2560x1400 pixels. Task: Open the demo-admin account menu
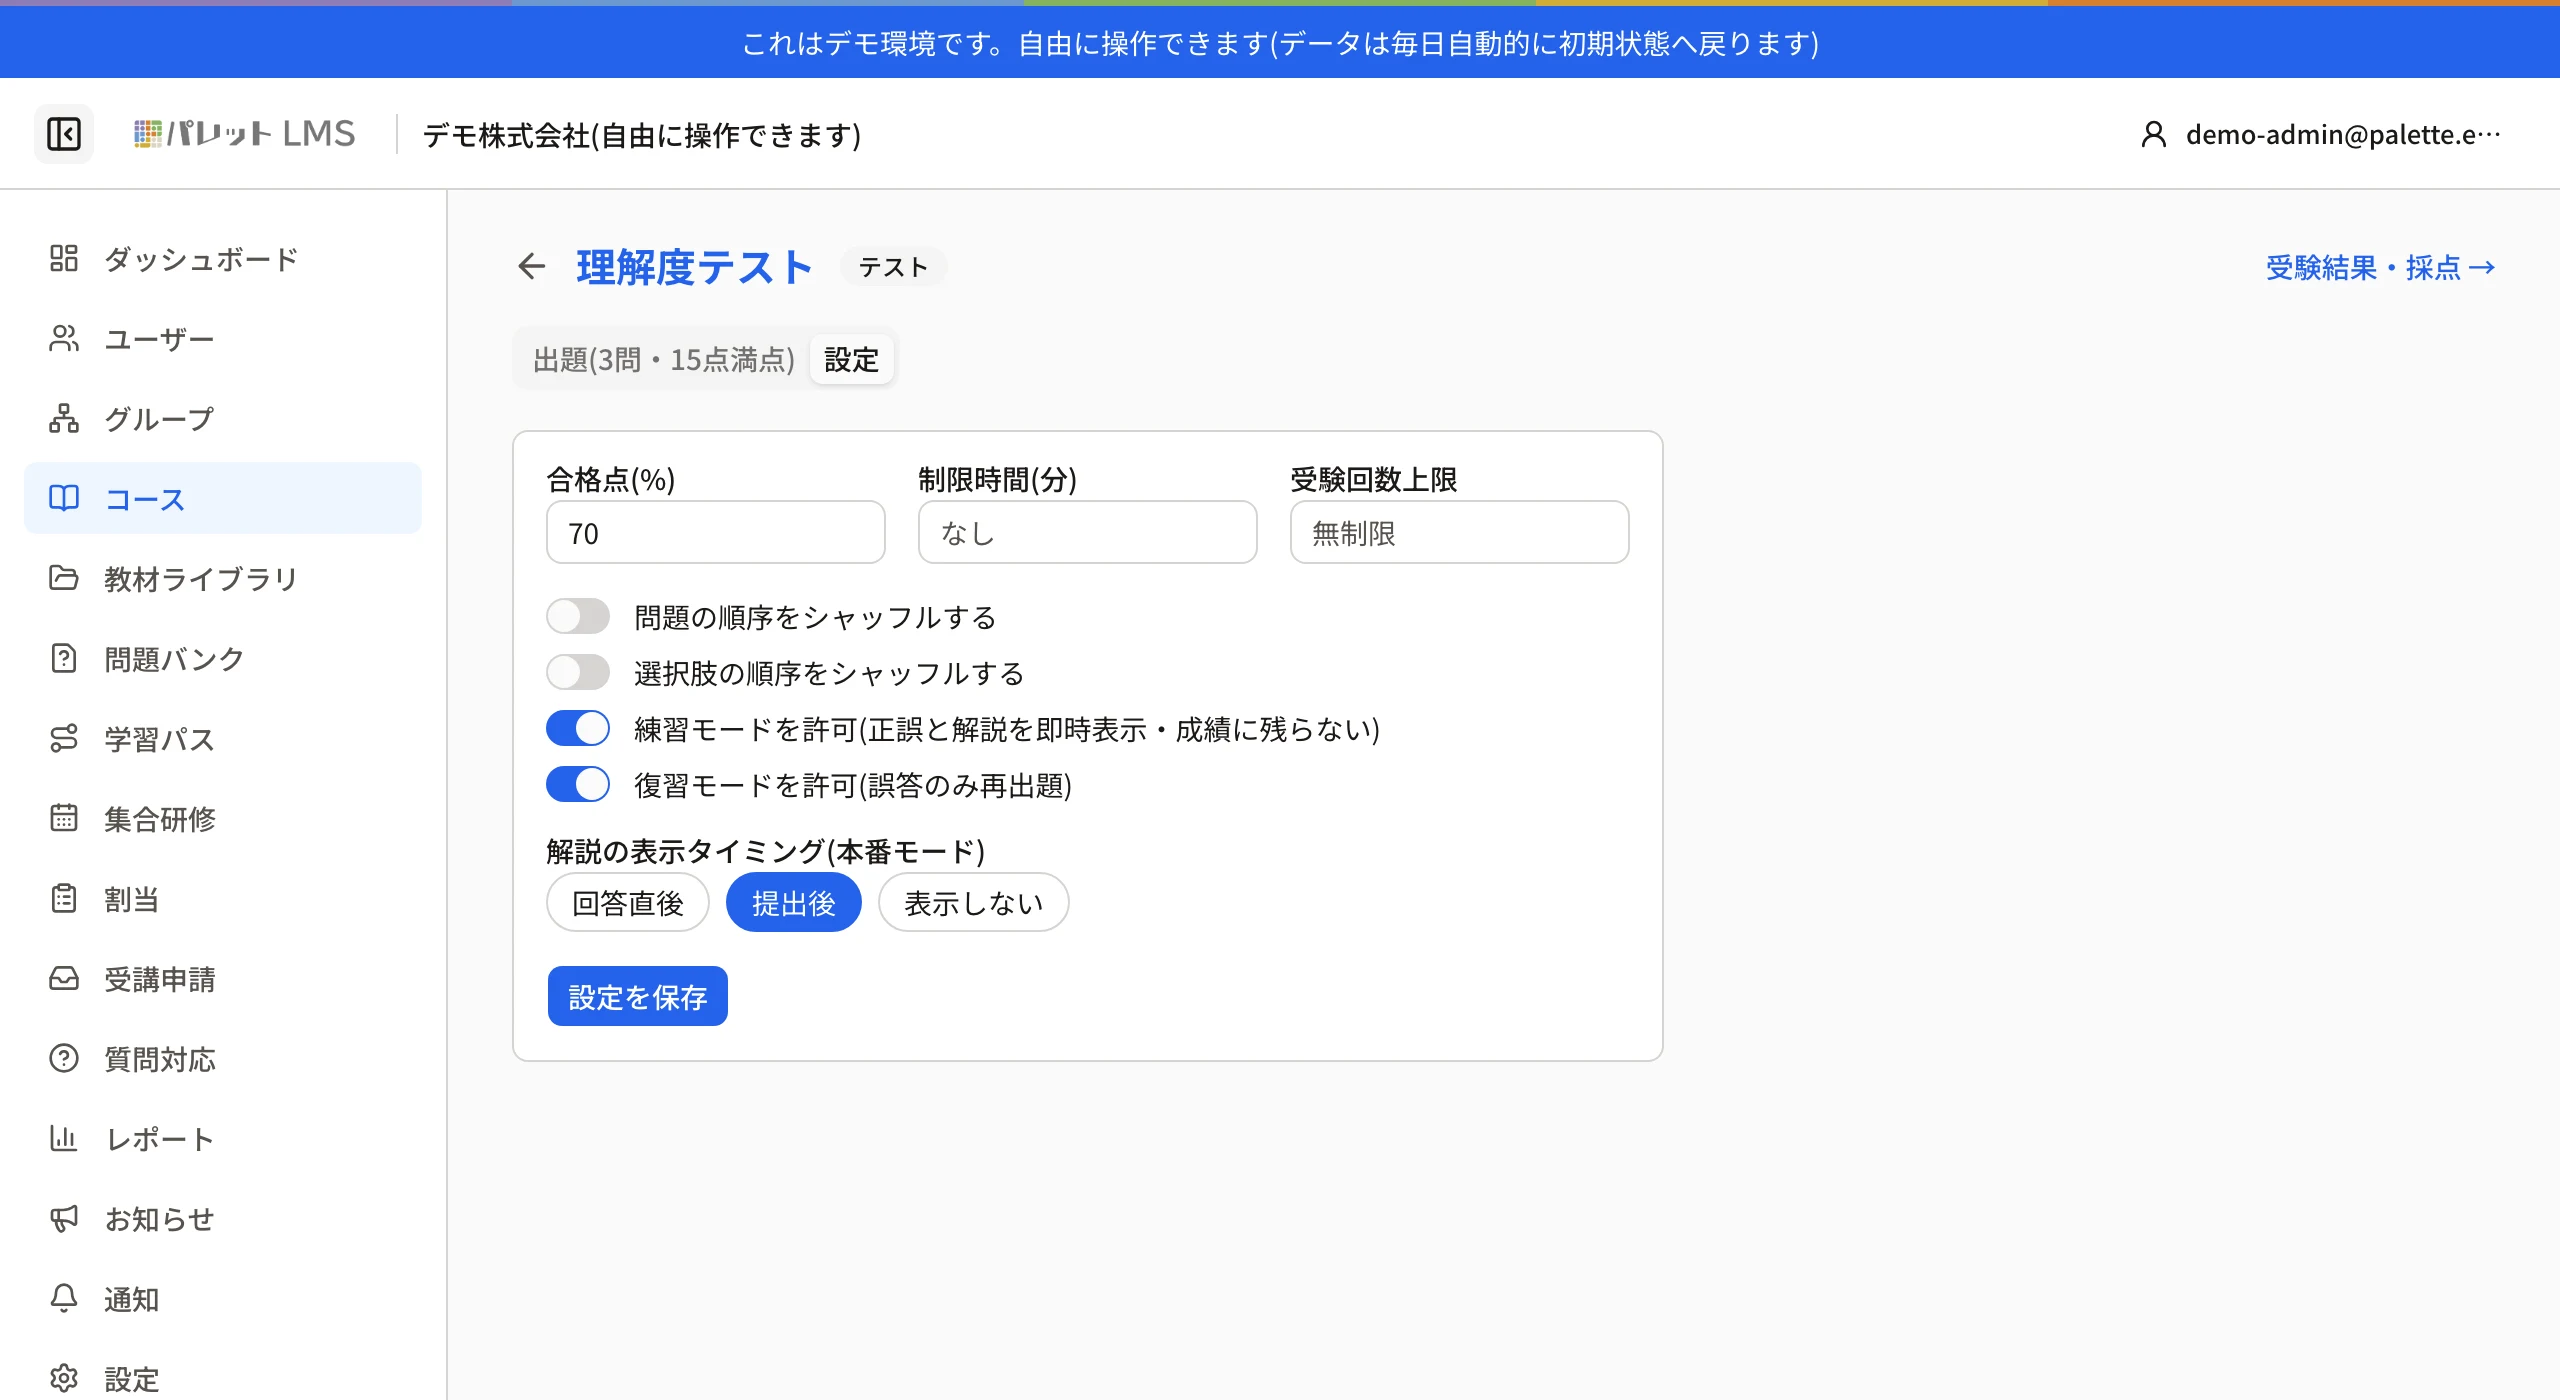[x=2320, y=134]
